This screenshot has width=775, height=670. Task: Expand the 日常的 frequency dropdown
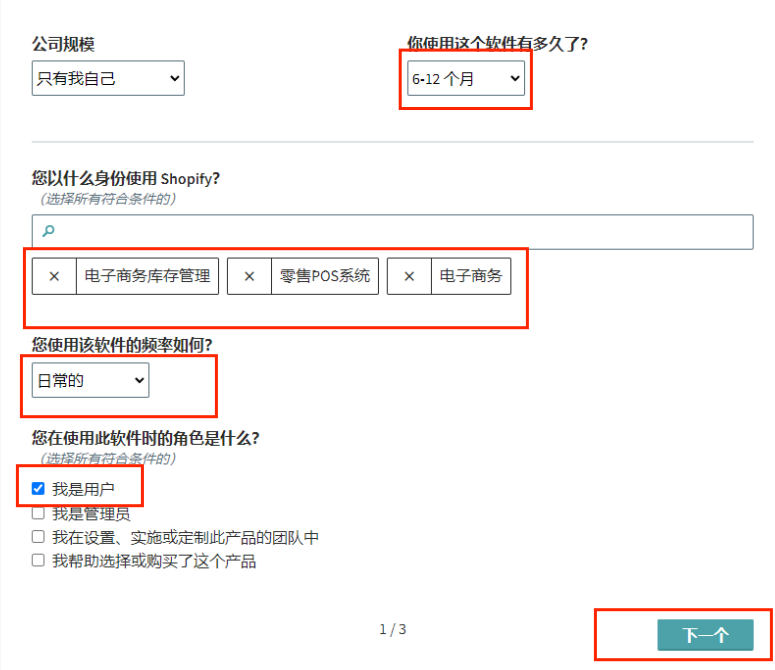tap(90, 380)
